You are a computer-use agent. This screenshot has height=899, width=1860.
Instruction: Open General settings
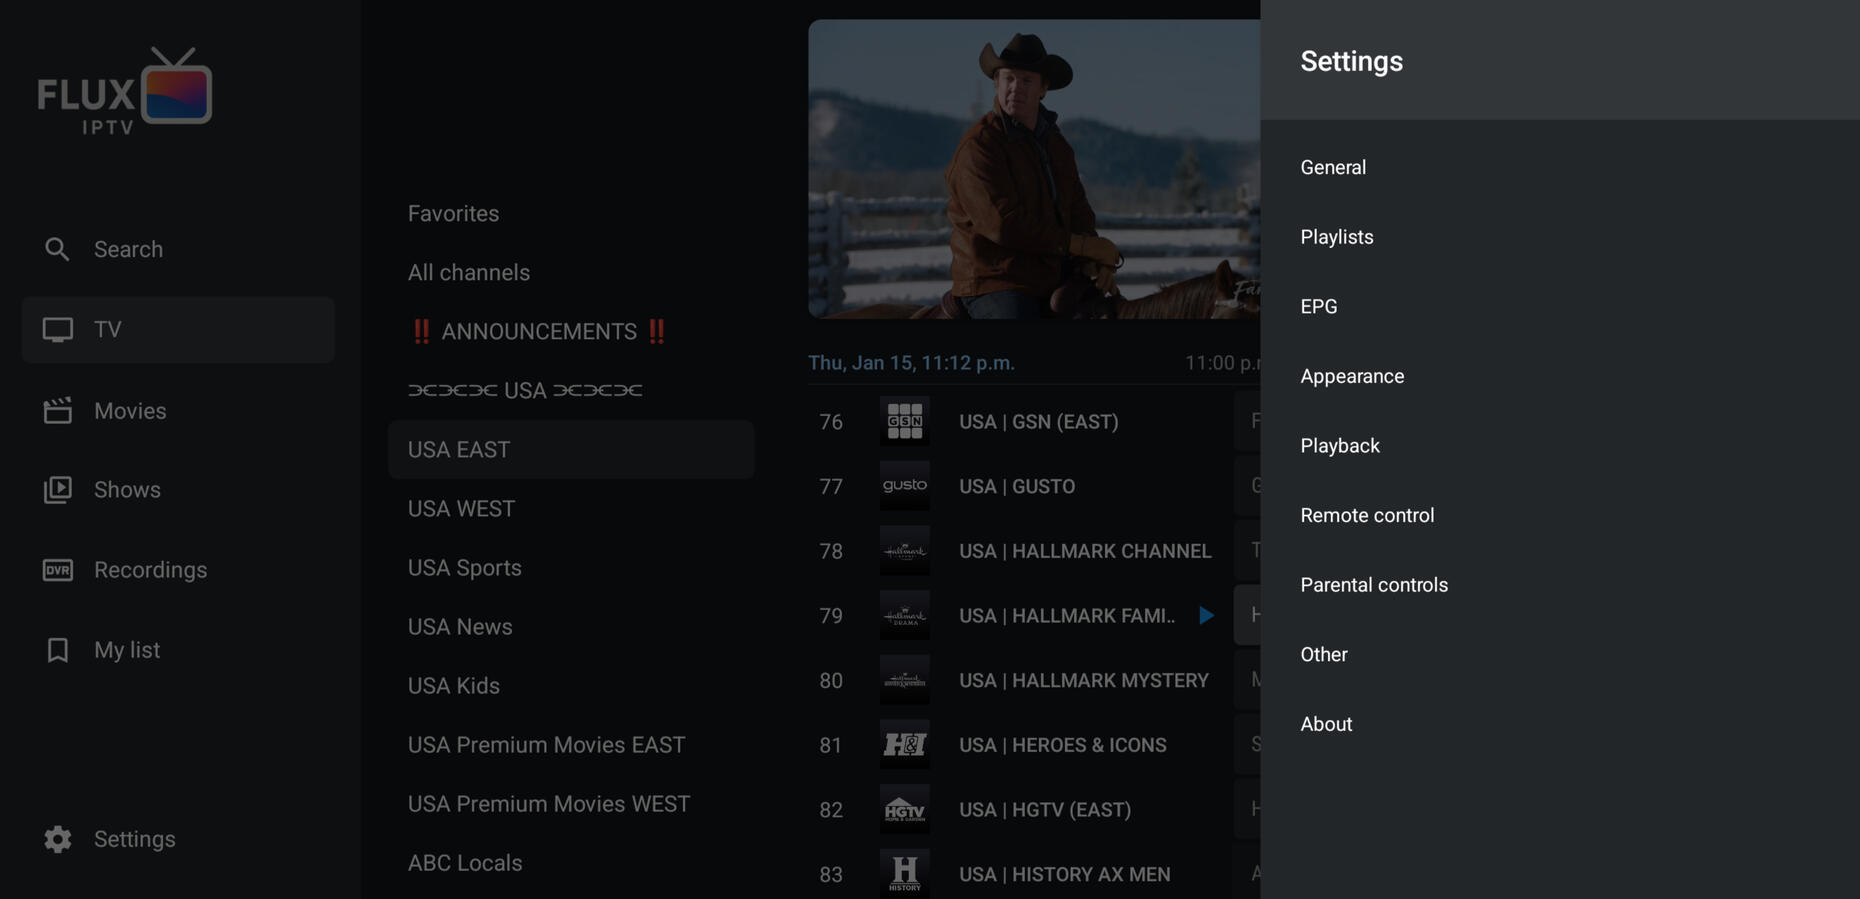point(1333,167)
